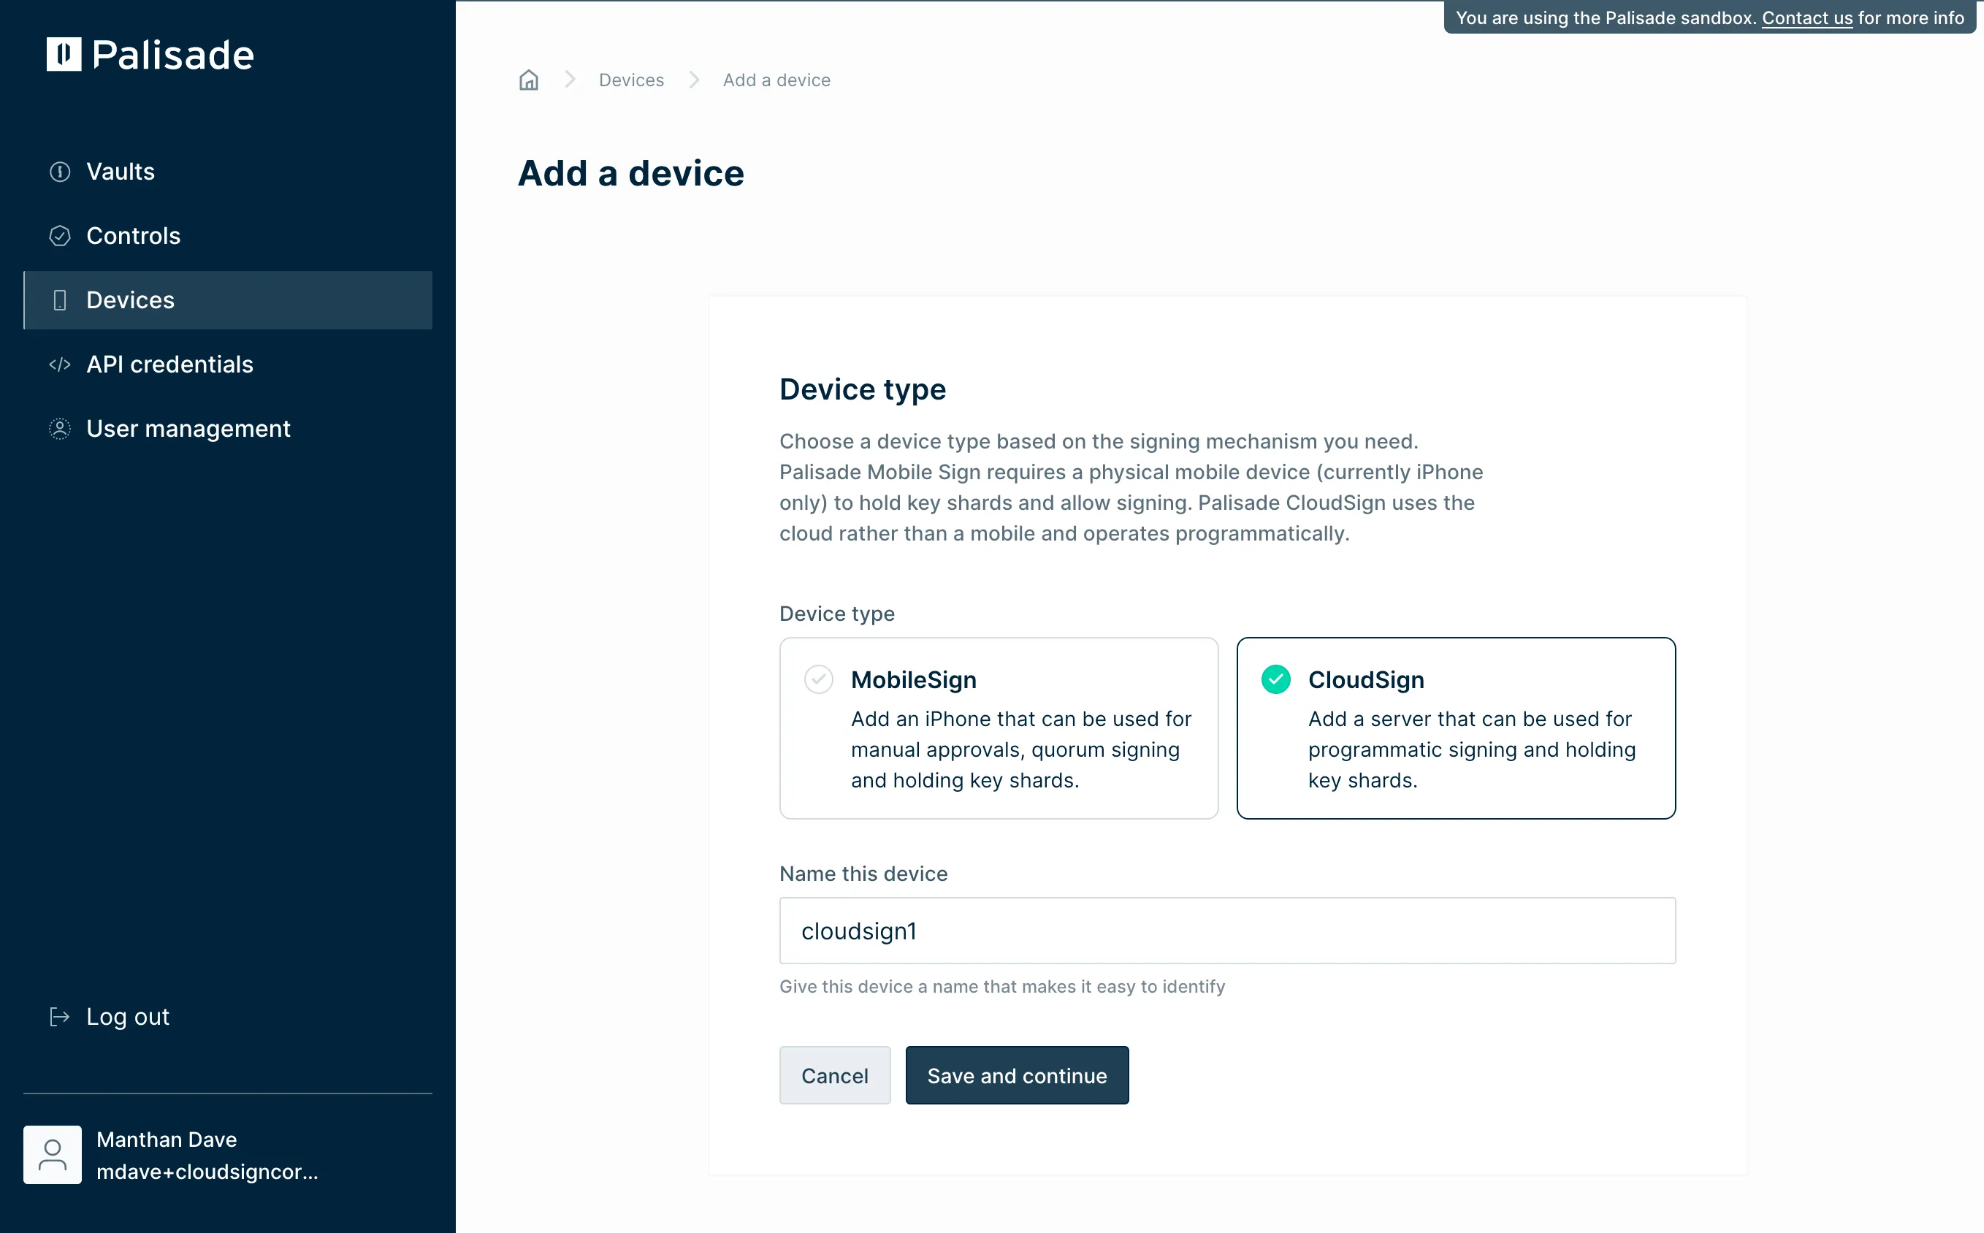Click the user avatar icon
This screenshot has height=1233, width=1984.
(52, 1155)
